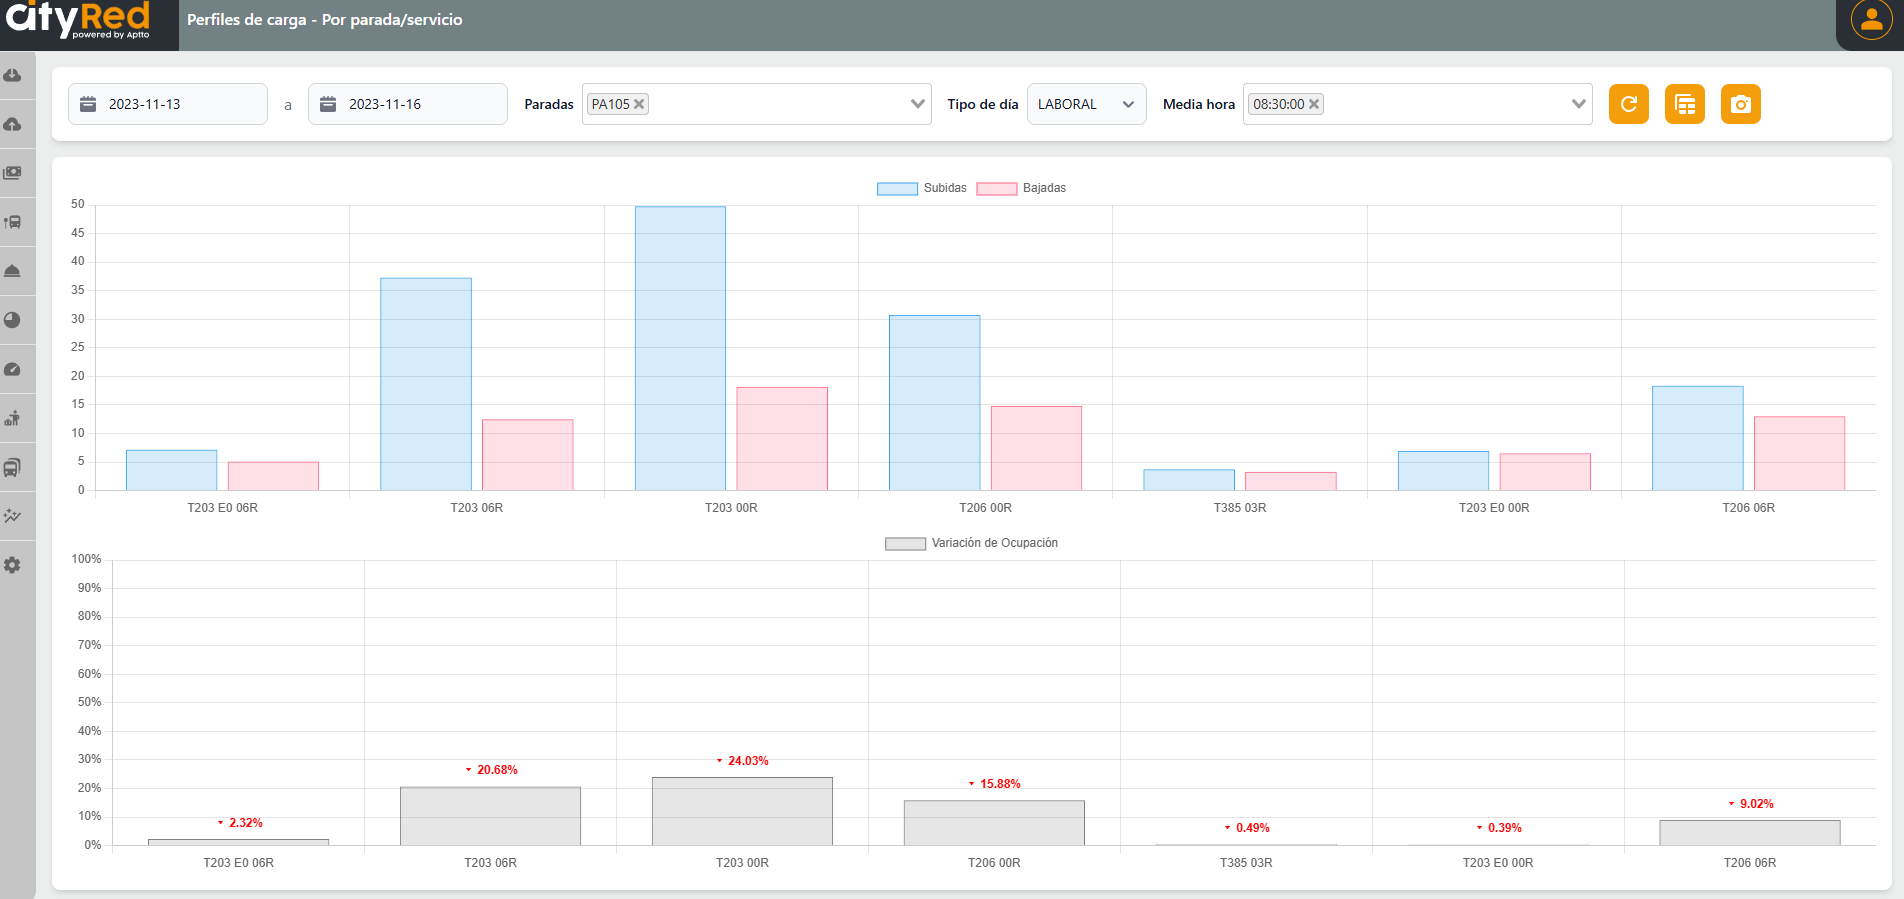
Task: Open the settings gear in sidebar
Action: click(x=13, y=565)
